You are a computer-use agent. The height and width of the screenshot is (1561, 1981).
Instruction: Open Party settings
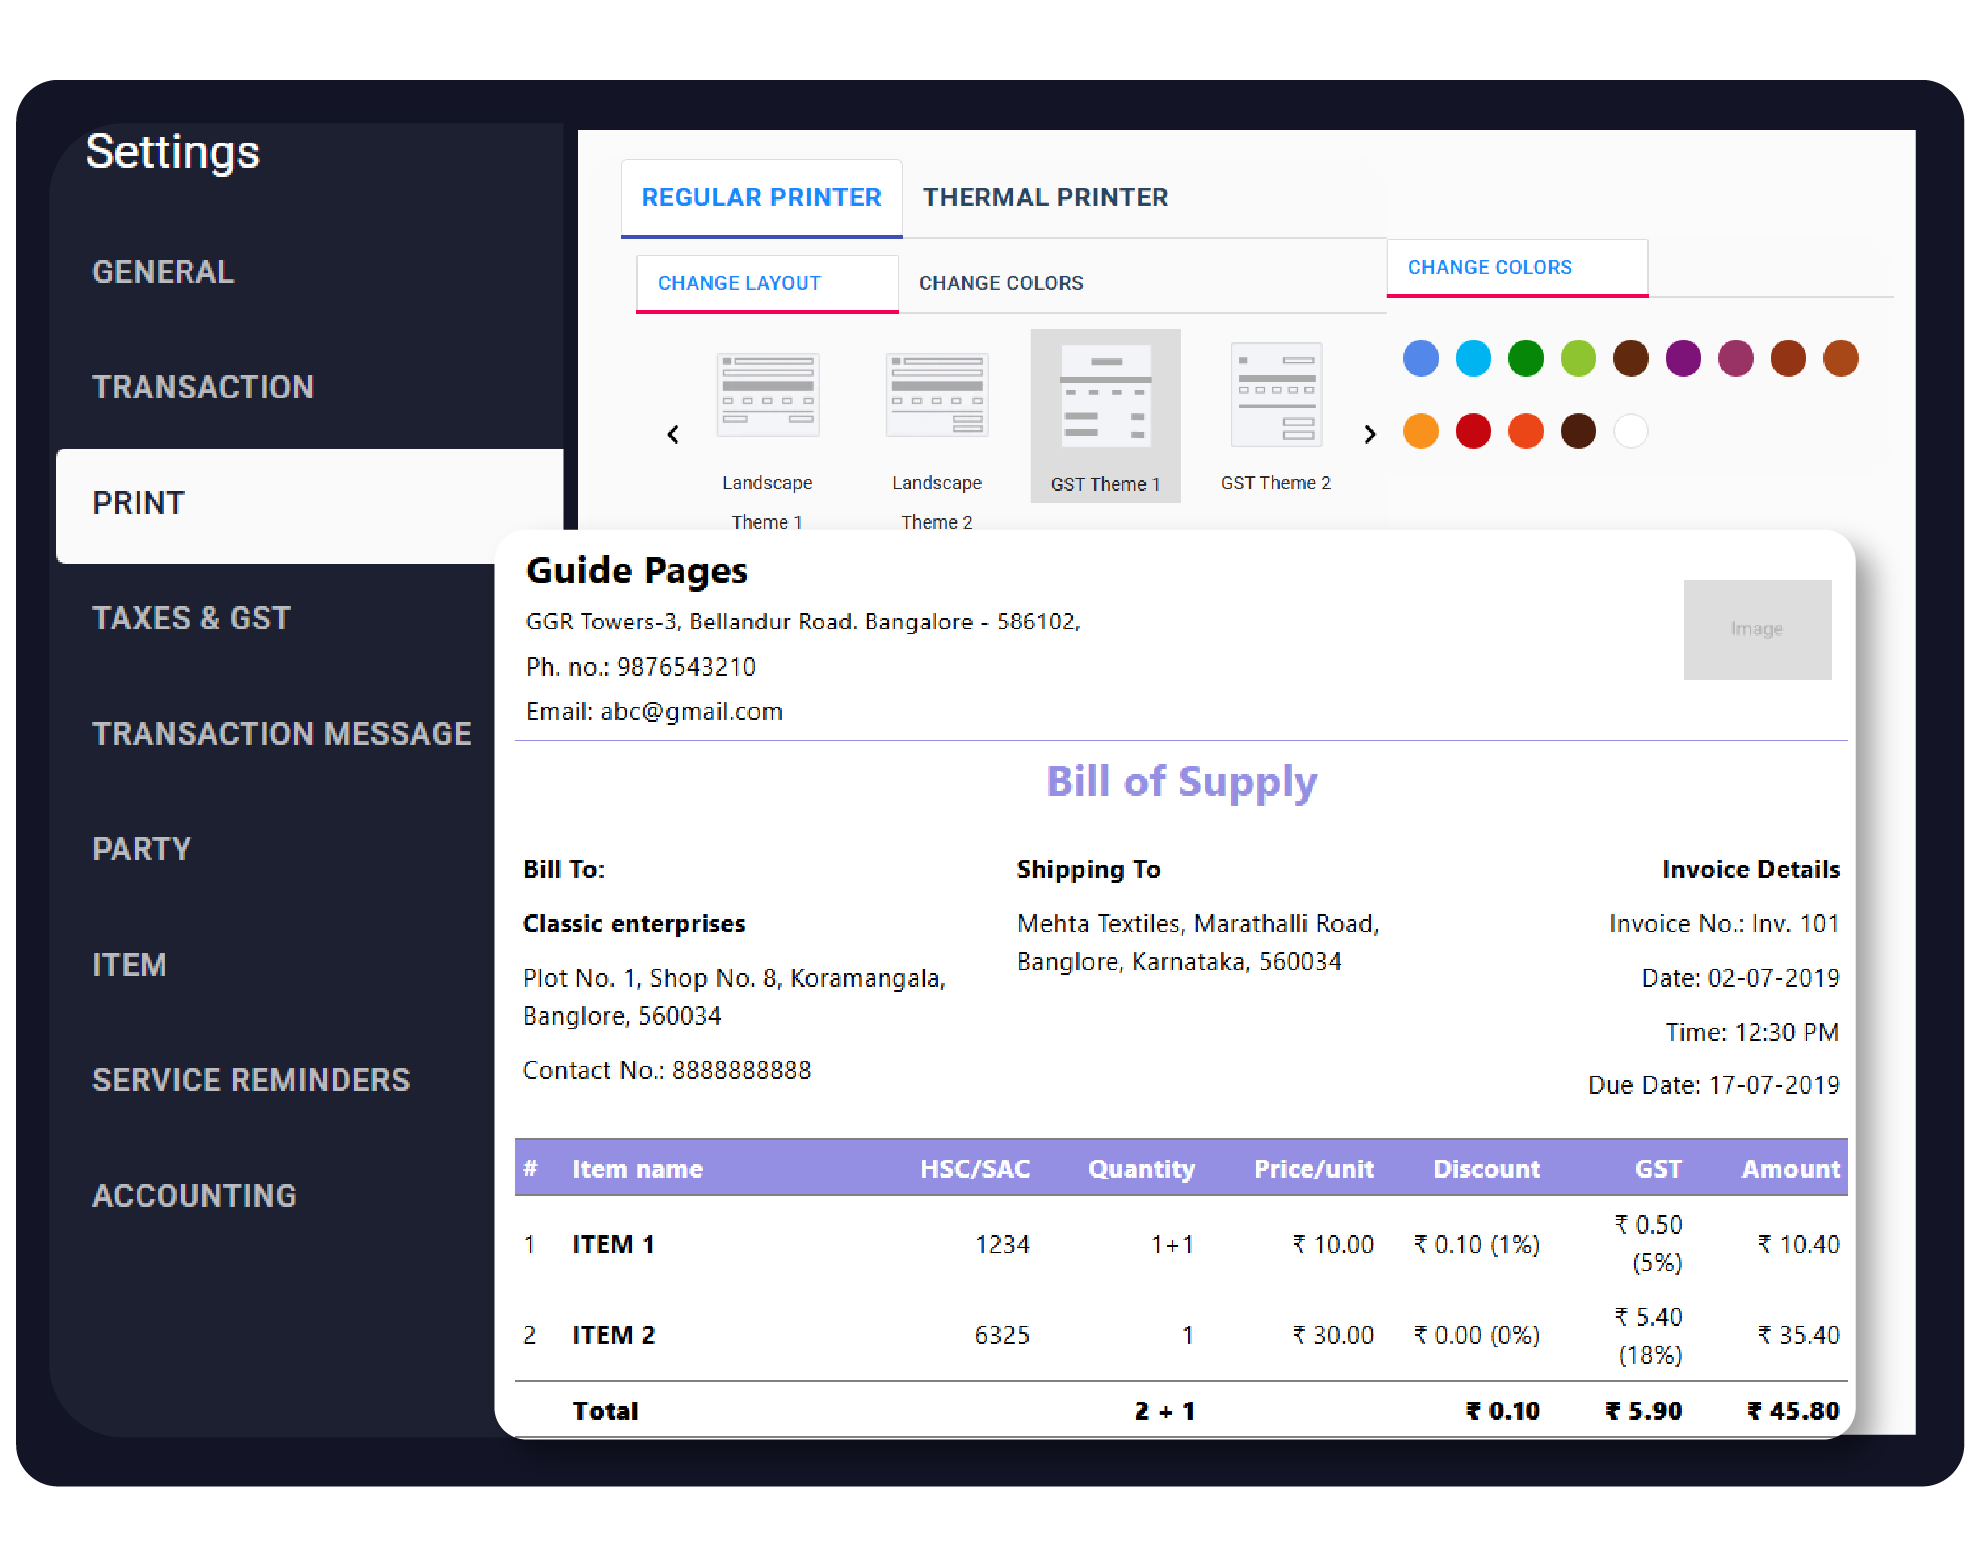coord(141,849)
